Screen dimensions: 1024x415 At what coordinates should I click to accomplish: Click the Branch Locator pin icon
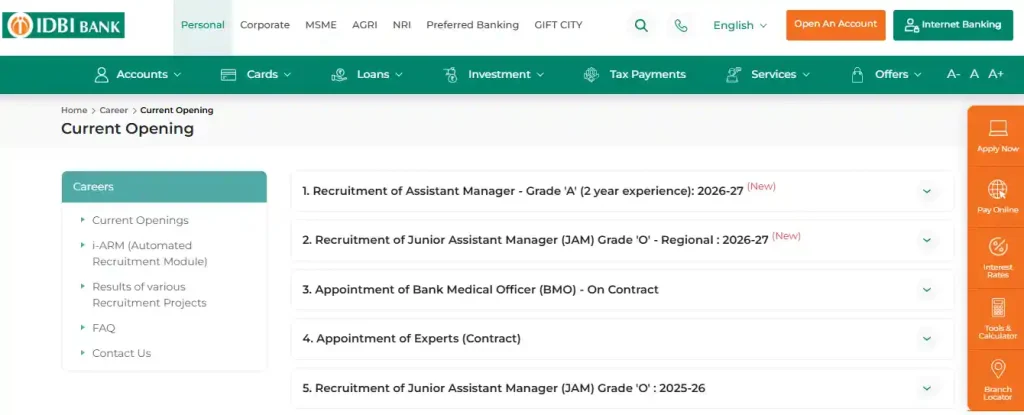coord(996,370)
